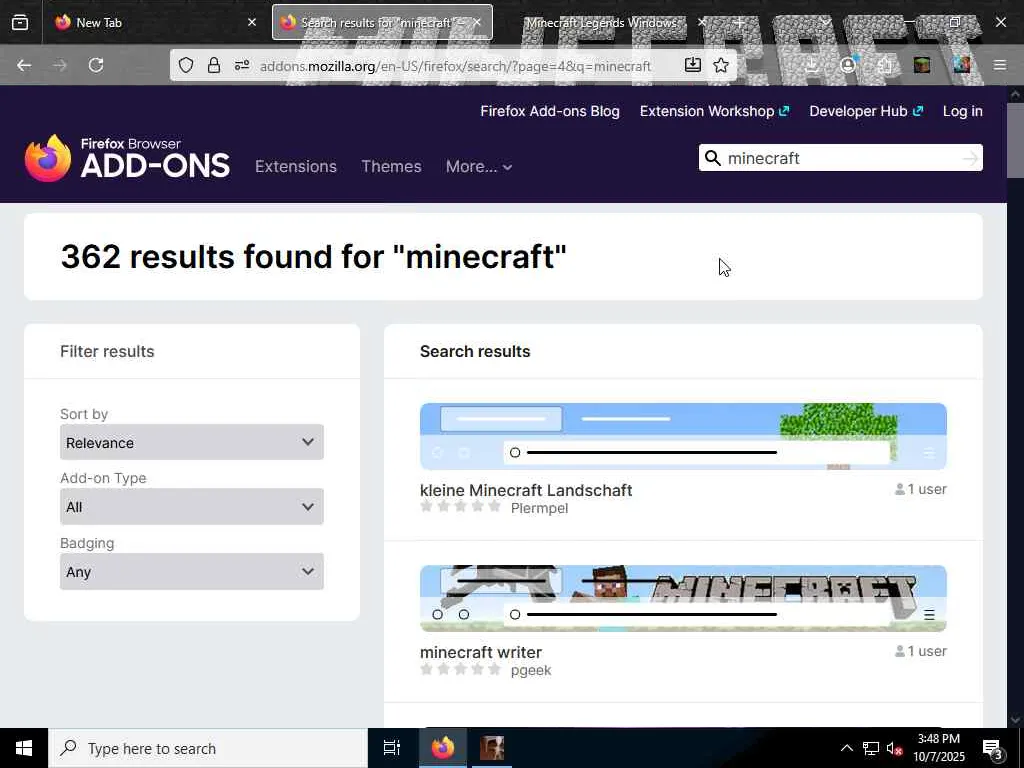The height and width of the screenshot is (768, 1024).
Task: Open Extension Workshop link
Action: 714,111
